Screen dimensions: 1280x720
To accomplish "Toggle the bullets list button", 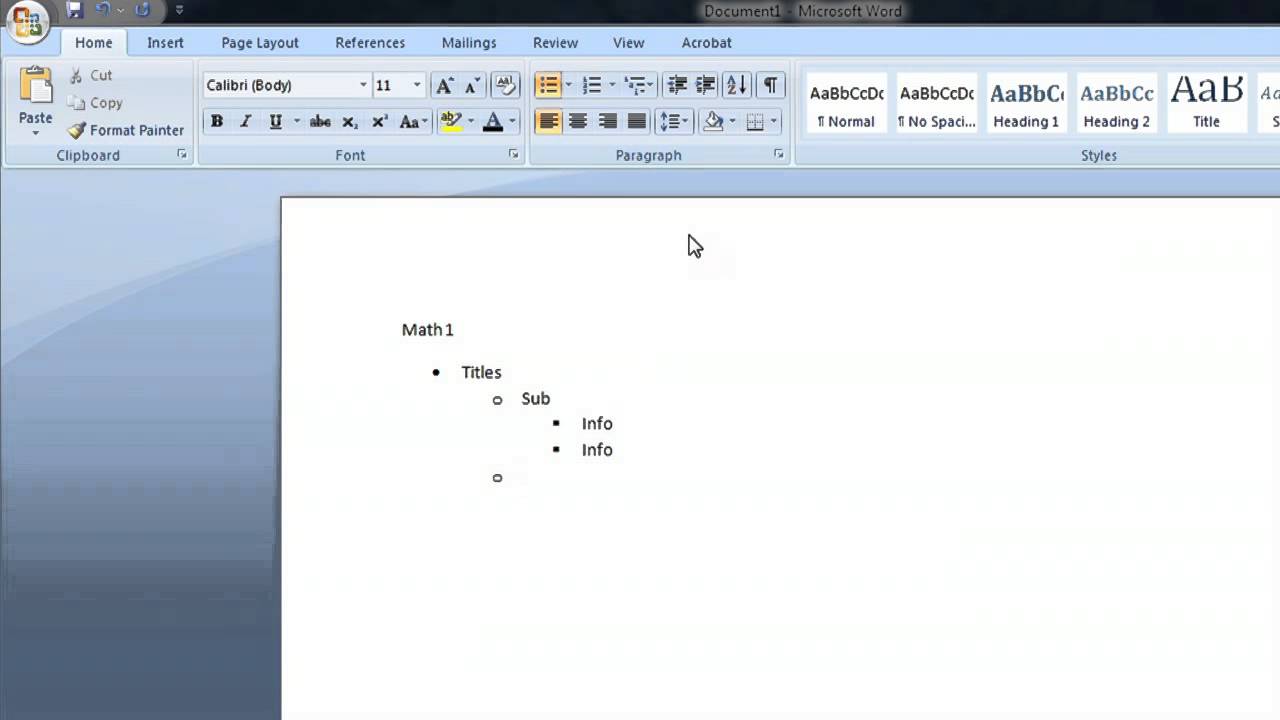I will pyautogui.click(x=548, y=86).
